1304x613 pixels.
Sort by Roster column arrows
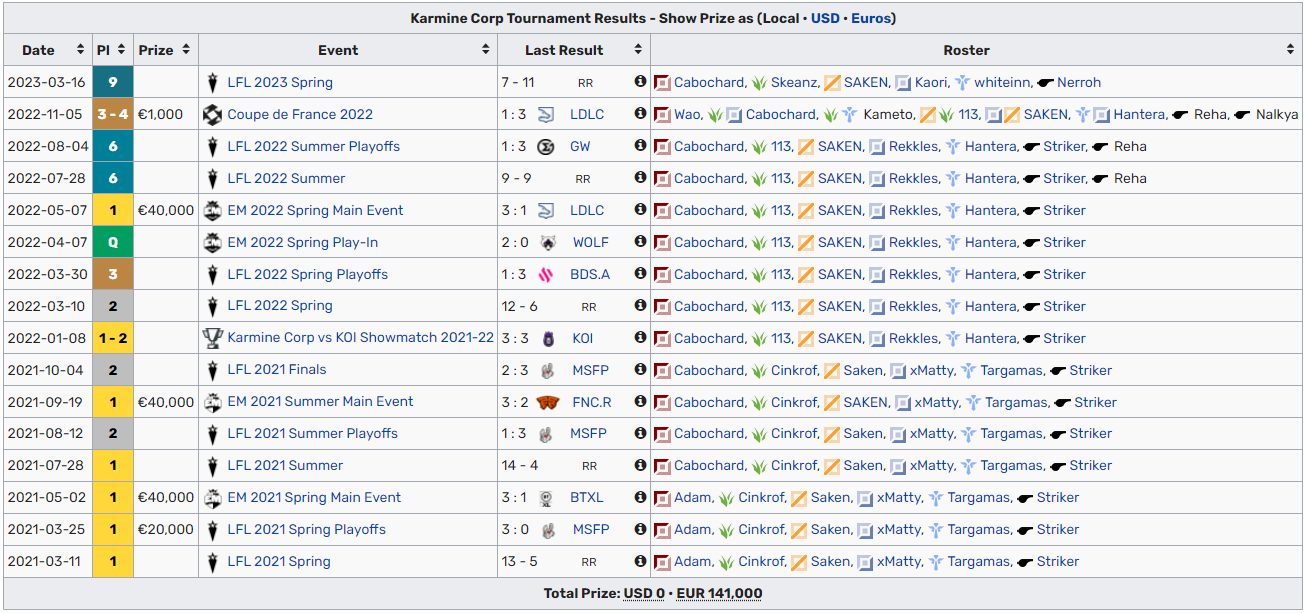pos(1291,50)
